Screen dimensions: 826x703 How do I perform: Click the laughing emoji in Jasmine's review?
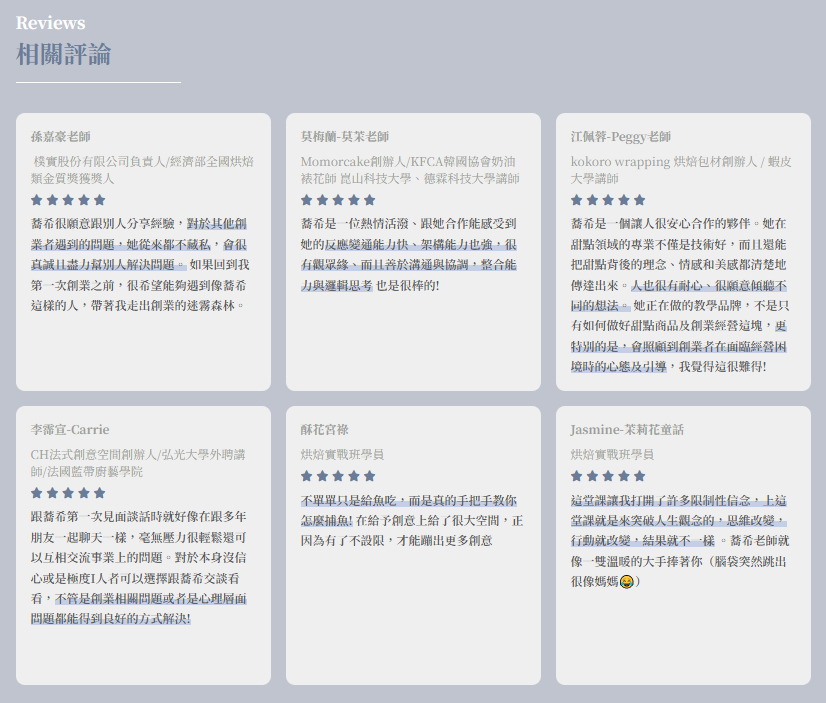click(627, 582)
